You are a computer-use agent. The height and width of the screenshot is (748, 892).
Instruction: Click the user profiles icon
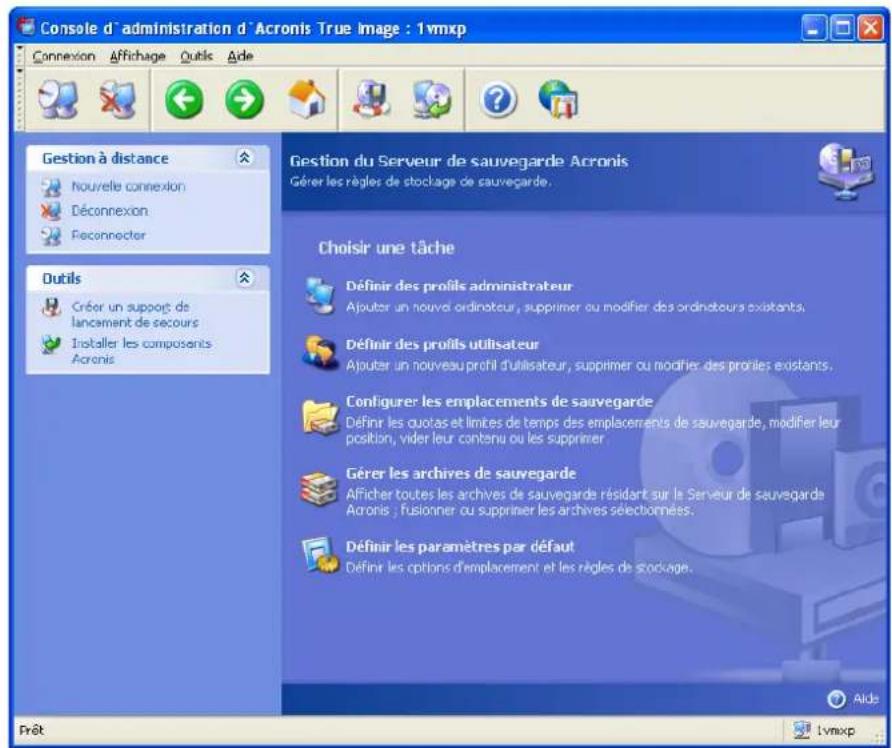(x=320, y=353)
